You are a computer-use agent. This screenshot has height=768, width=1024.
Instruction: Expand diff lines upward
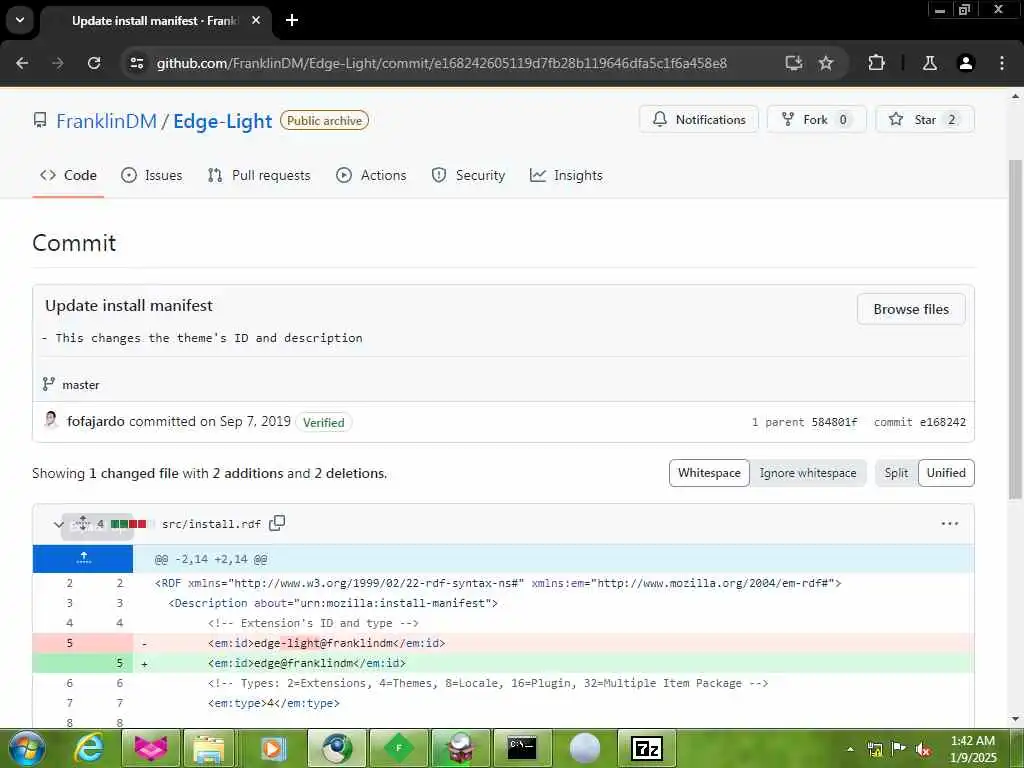pos(83,558)
